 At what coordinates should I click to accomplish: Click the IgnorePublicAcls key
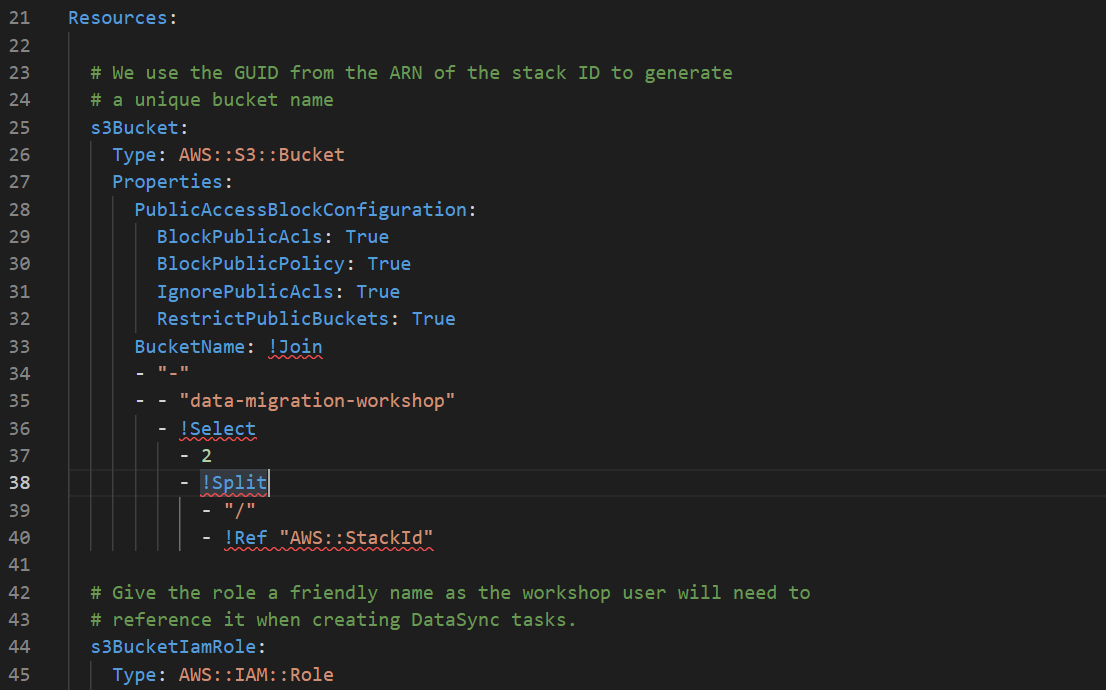[245, 291]
